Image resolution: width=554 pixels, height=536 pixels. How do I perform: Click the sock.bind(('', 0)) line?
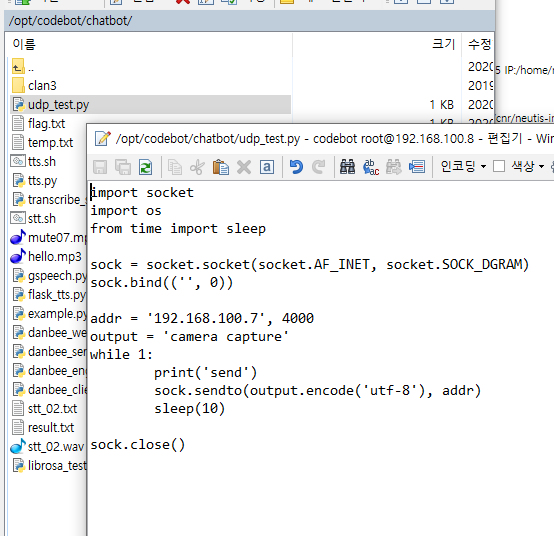pyautogui.click(x=162, y=283)
